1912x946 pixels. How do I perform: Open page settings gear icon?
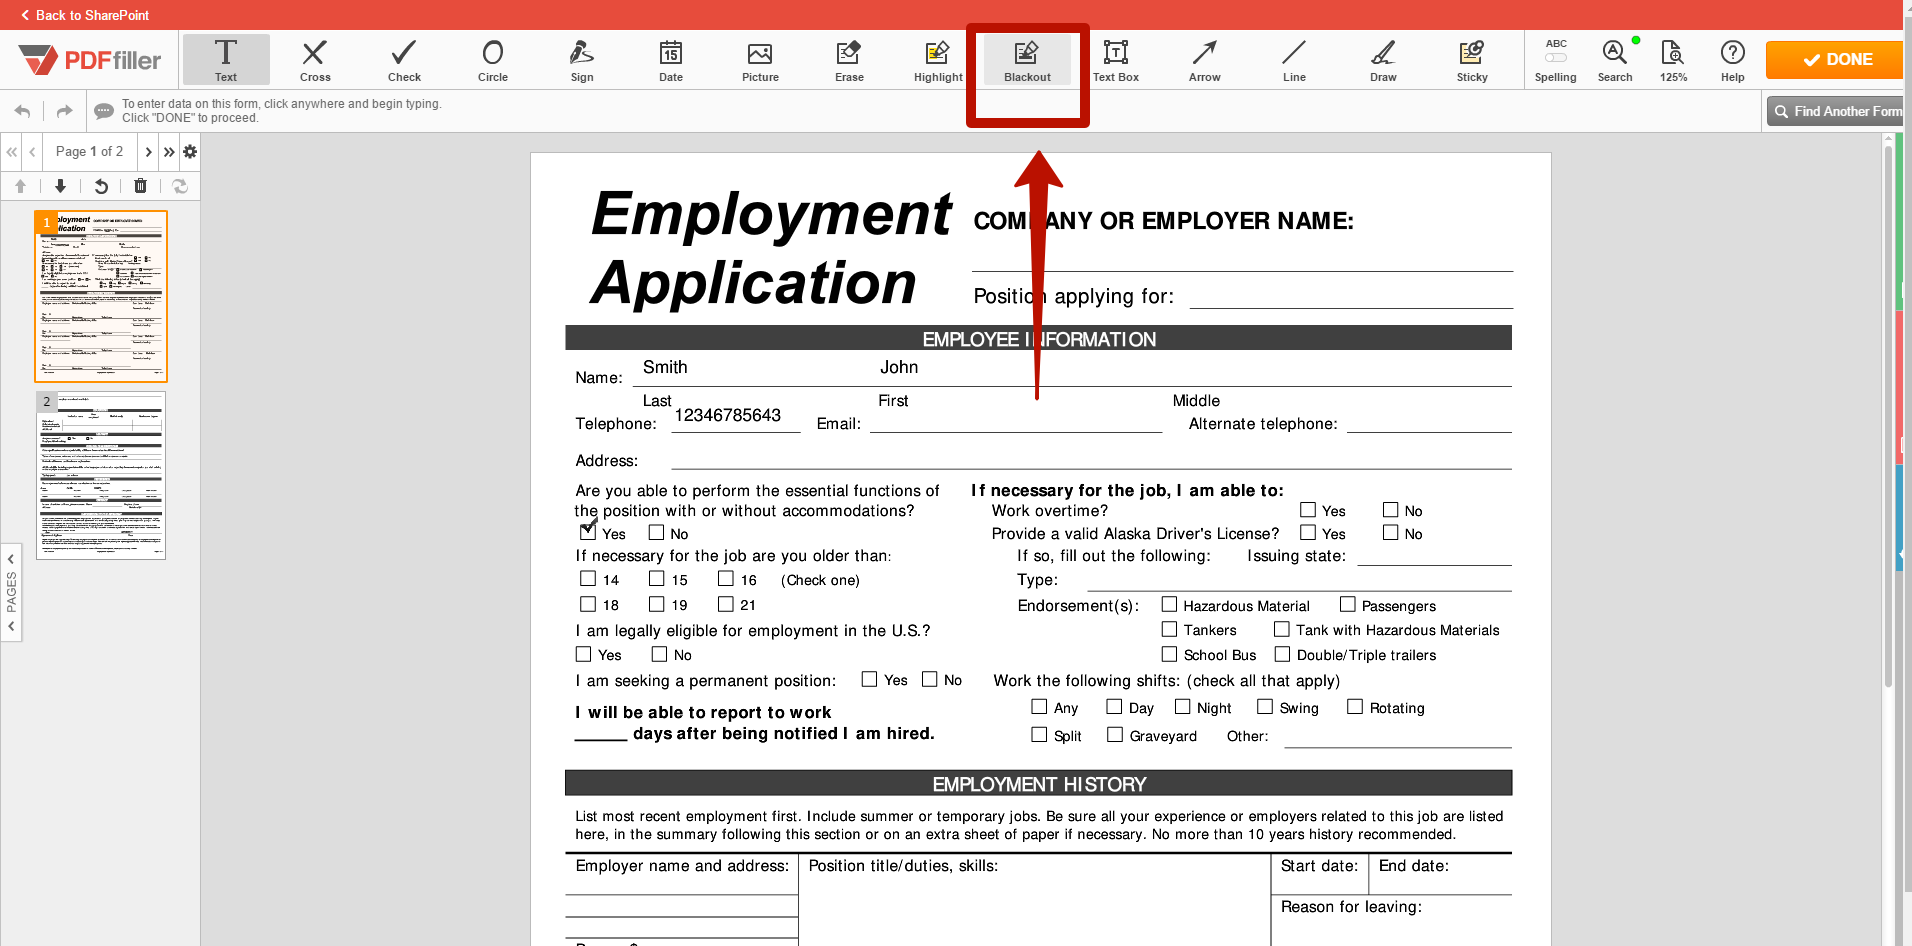pyautogui.click(x=190, y=152)
